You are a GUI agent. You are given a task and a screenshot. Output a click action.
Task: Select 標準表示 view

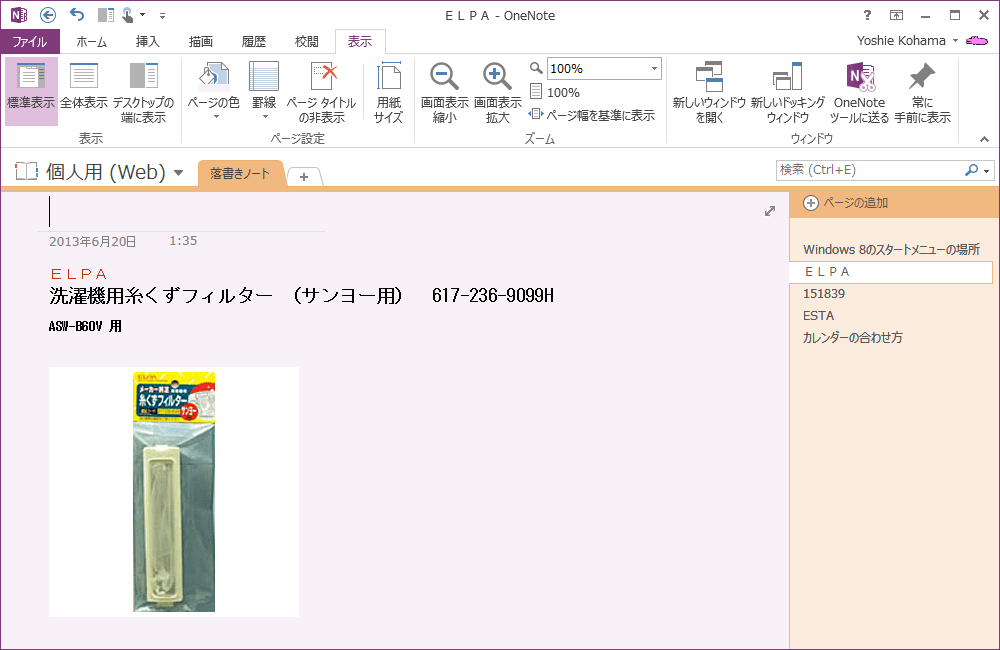(31, 91)
